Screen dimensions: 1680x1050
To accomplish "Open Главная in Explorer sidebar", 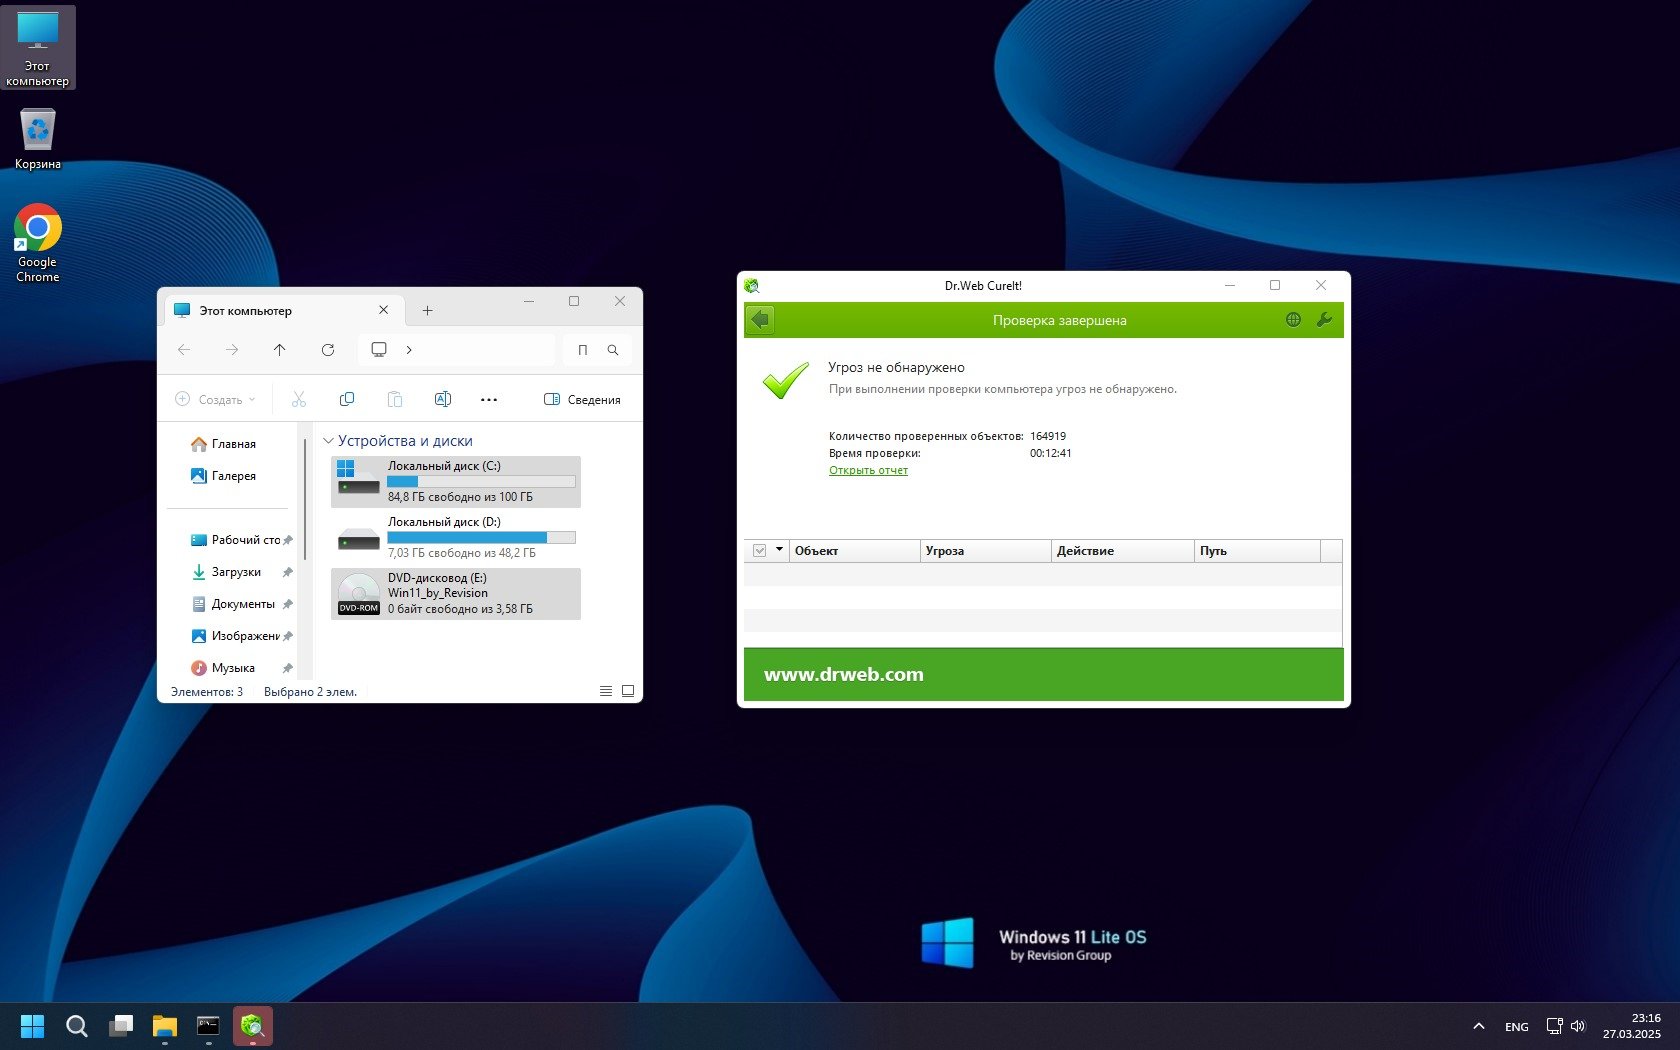I will (x=232, y=444).
